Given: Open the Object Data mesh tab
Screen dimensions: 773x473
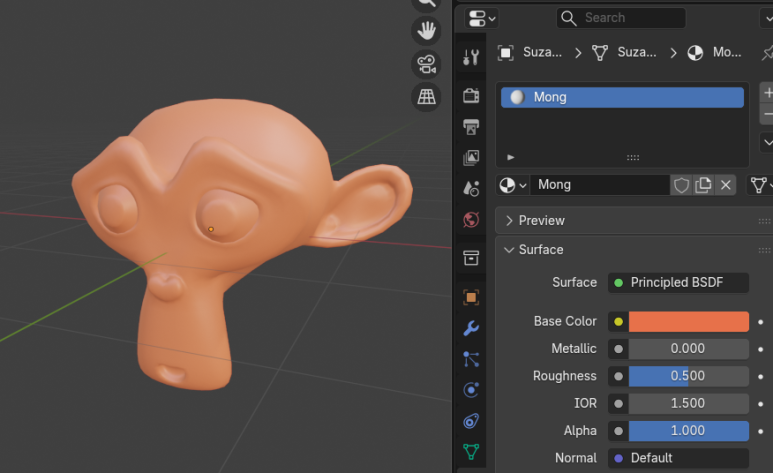Looking at the screenshot, I should [x=471, y=451].
